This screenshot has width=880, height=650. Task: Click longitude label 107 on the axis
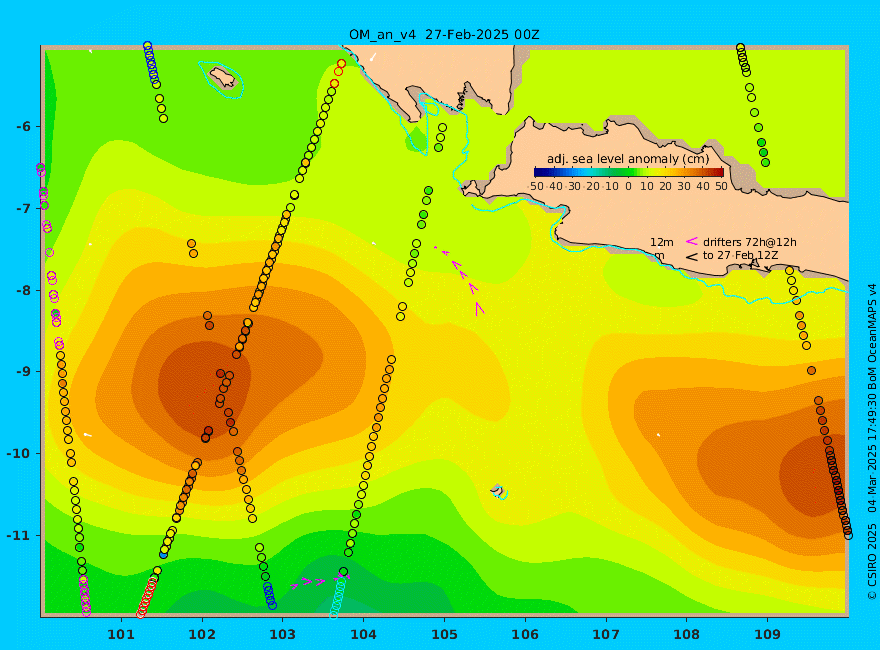(606, 635)
